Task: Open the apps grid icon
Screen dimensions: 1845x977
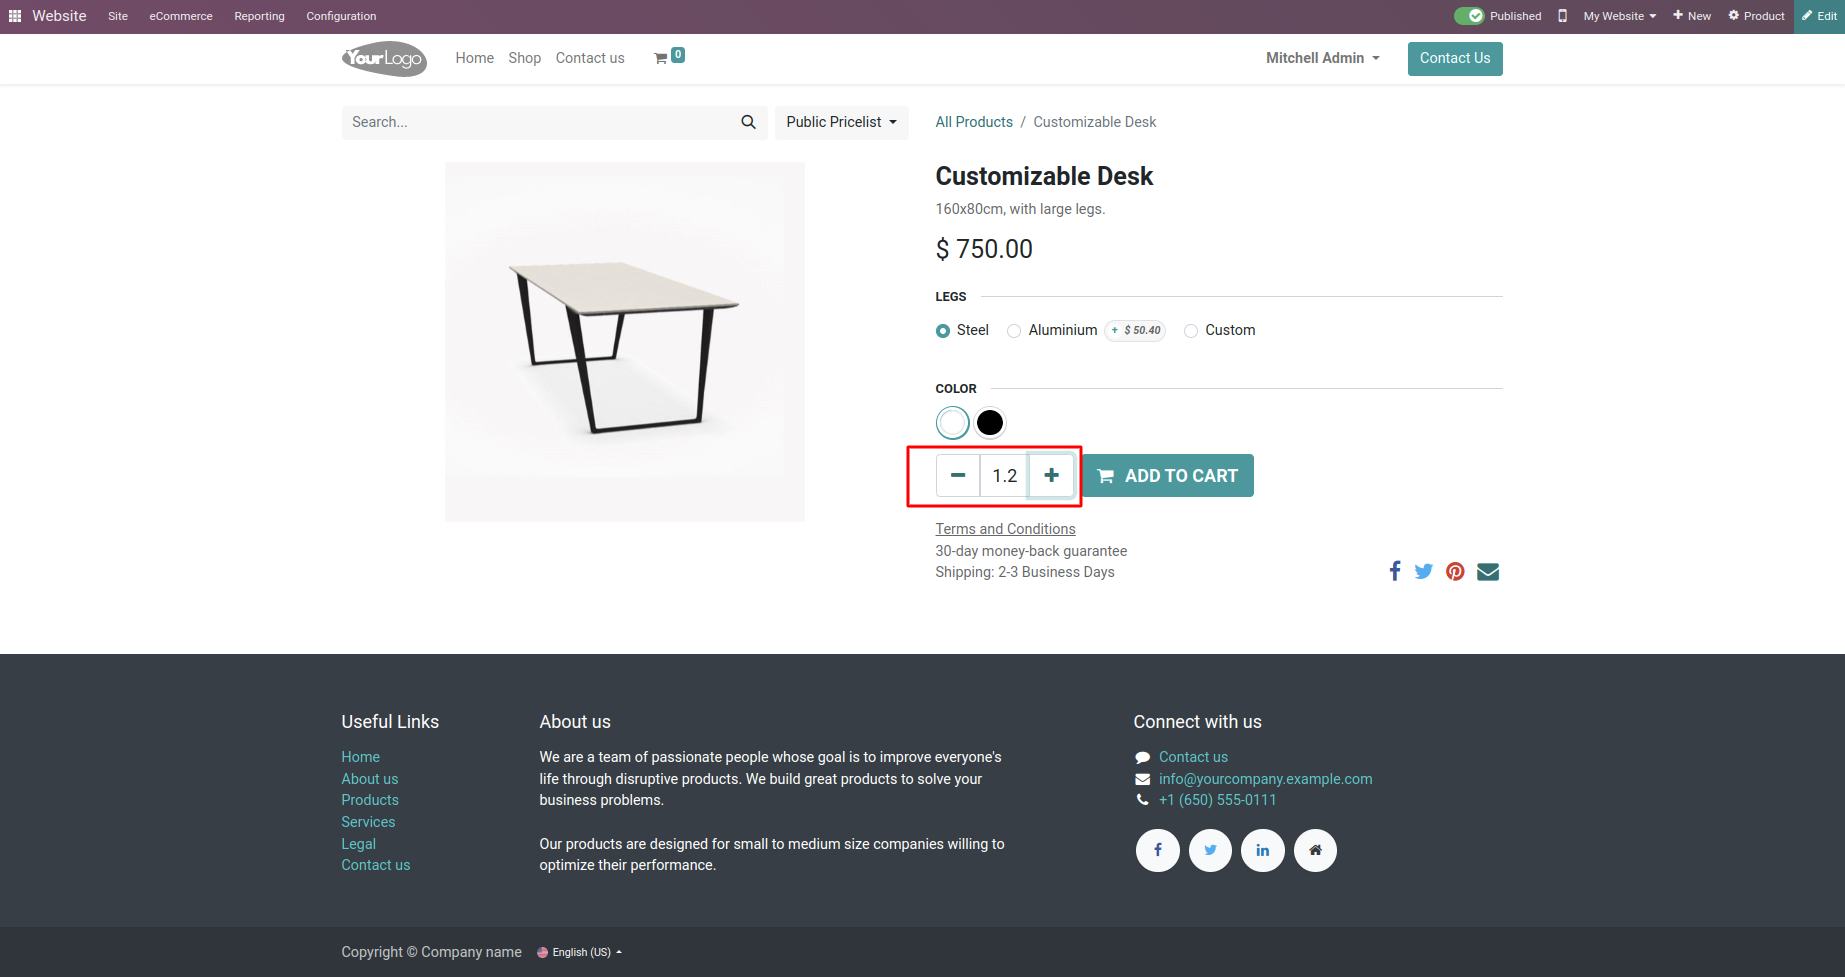Action: point(15,16)
